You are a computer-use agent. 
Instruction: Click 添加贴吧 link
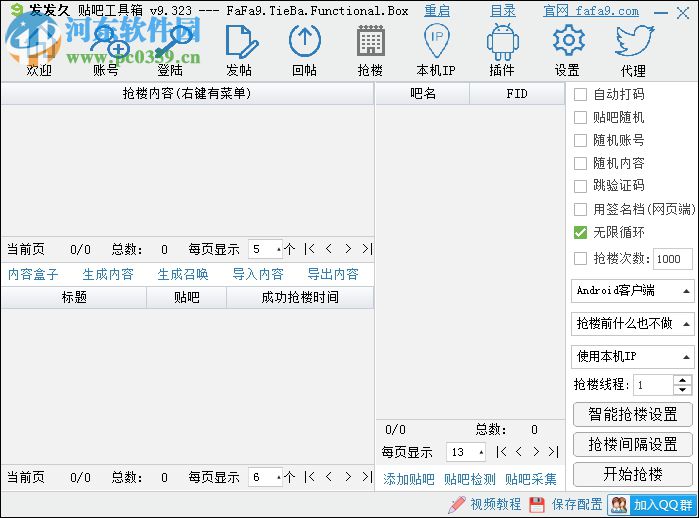click(408, 479)
